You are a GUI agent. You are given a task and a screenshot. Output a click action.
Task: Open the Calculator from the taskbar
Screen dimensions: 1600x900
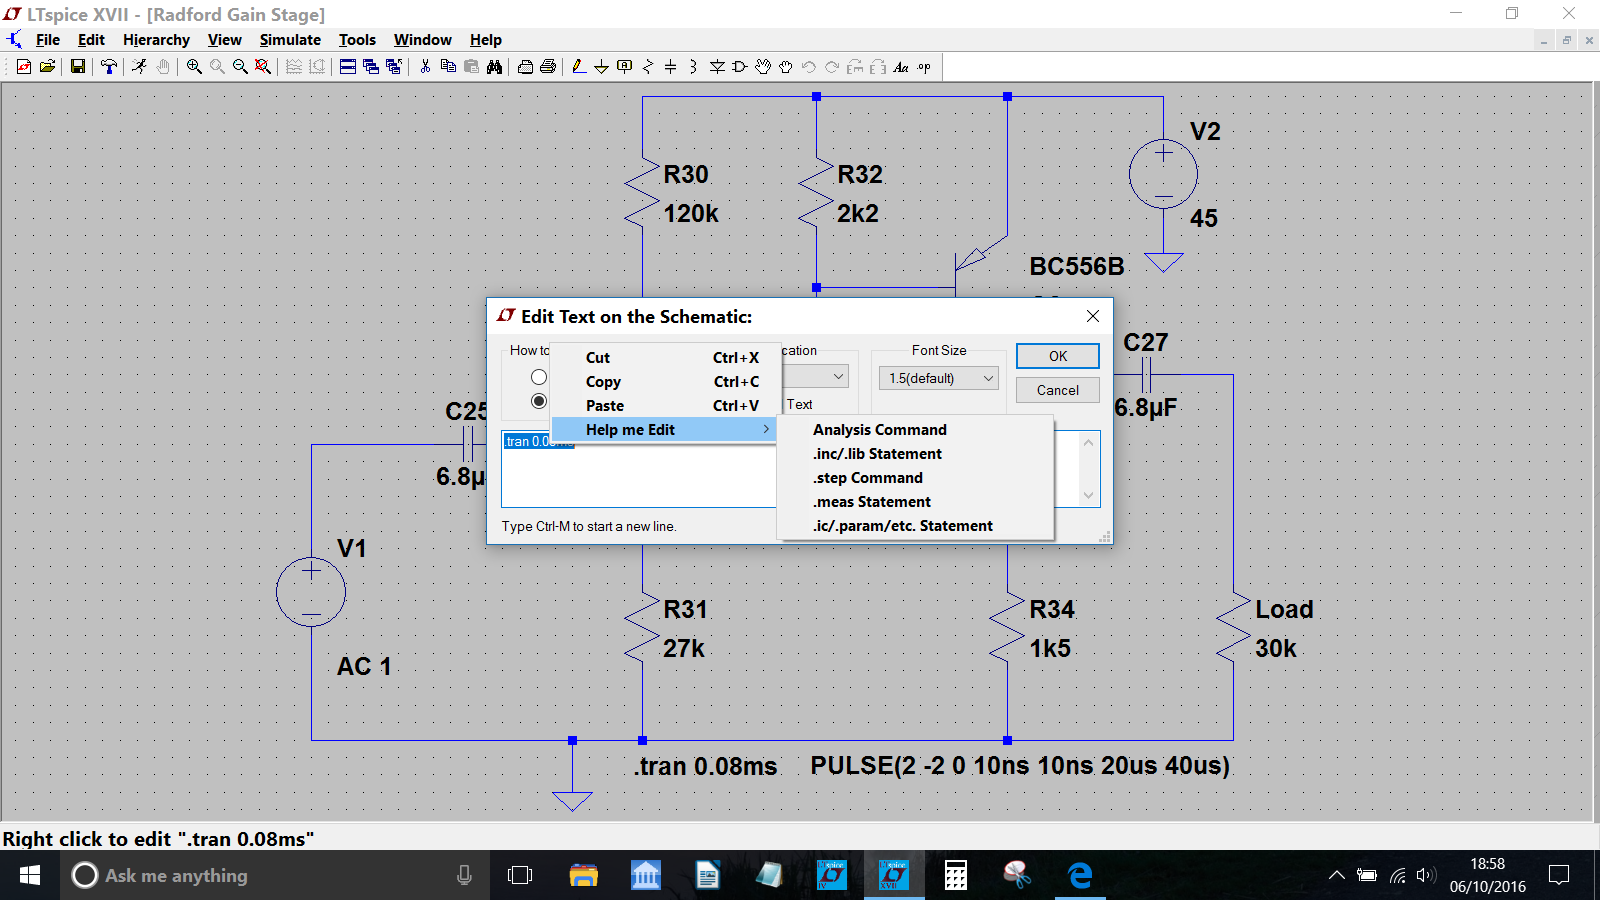pos(956,875)
